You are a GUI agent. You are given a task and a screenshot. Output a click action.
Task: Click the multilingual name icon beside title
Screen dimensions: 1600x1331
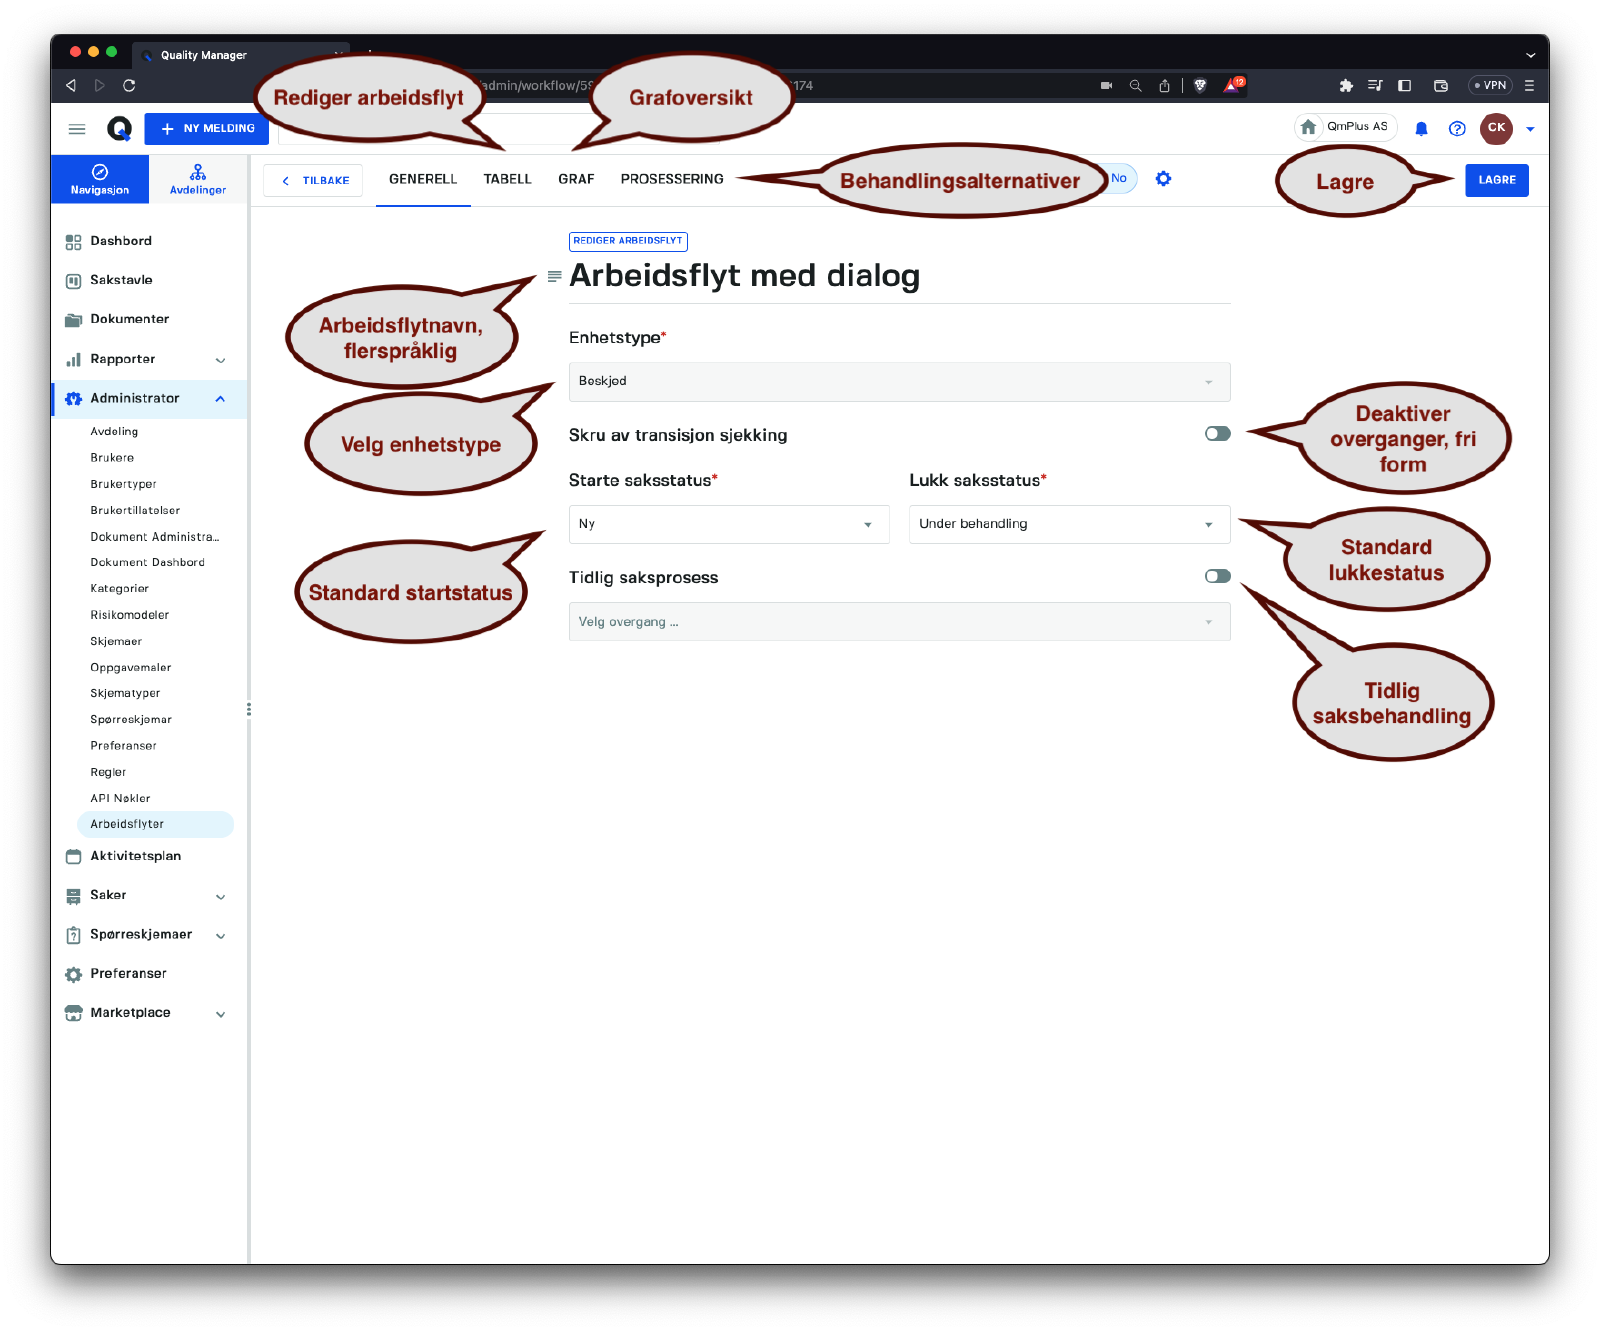coord(554,277)
